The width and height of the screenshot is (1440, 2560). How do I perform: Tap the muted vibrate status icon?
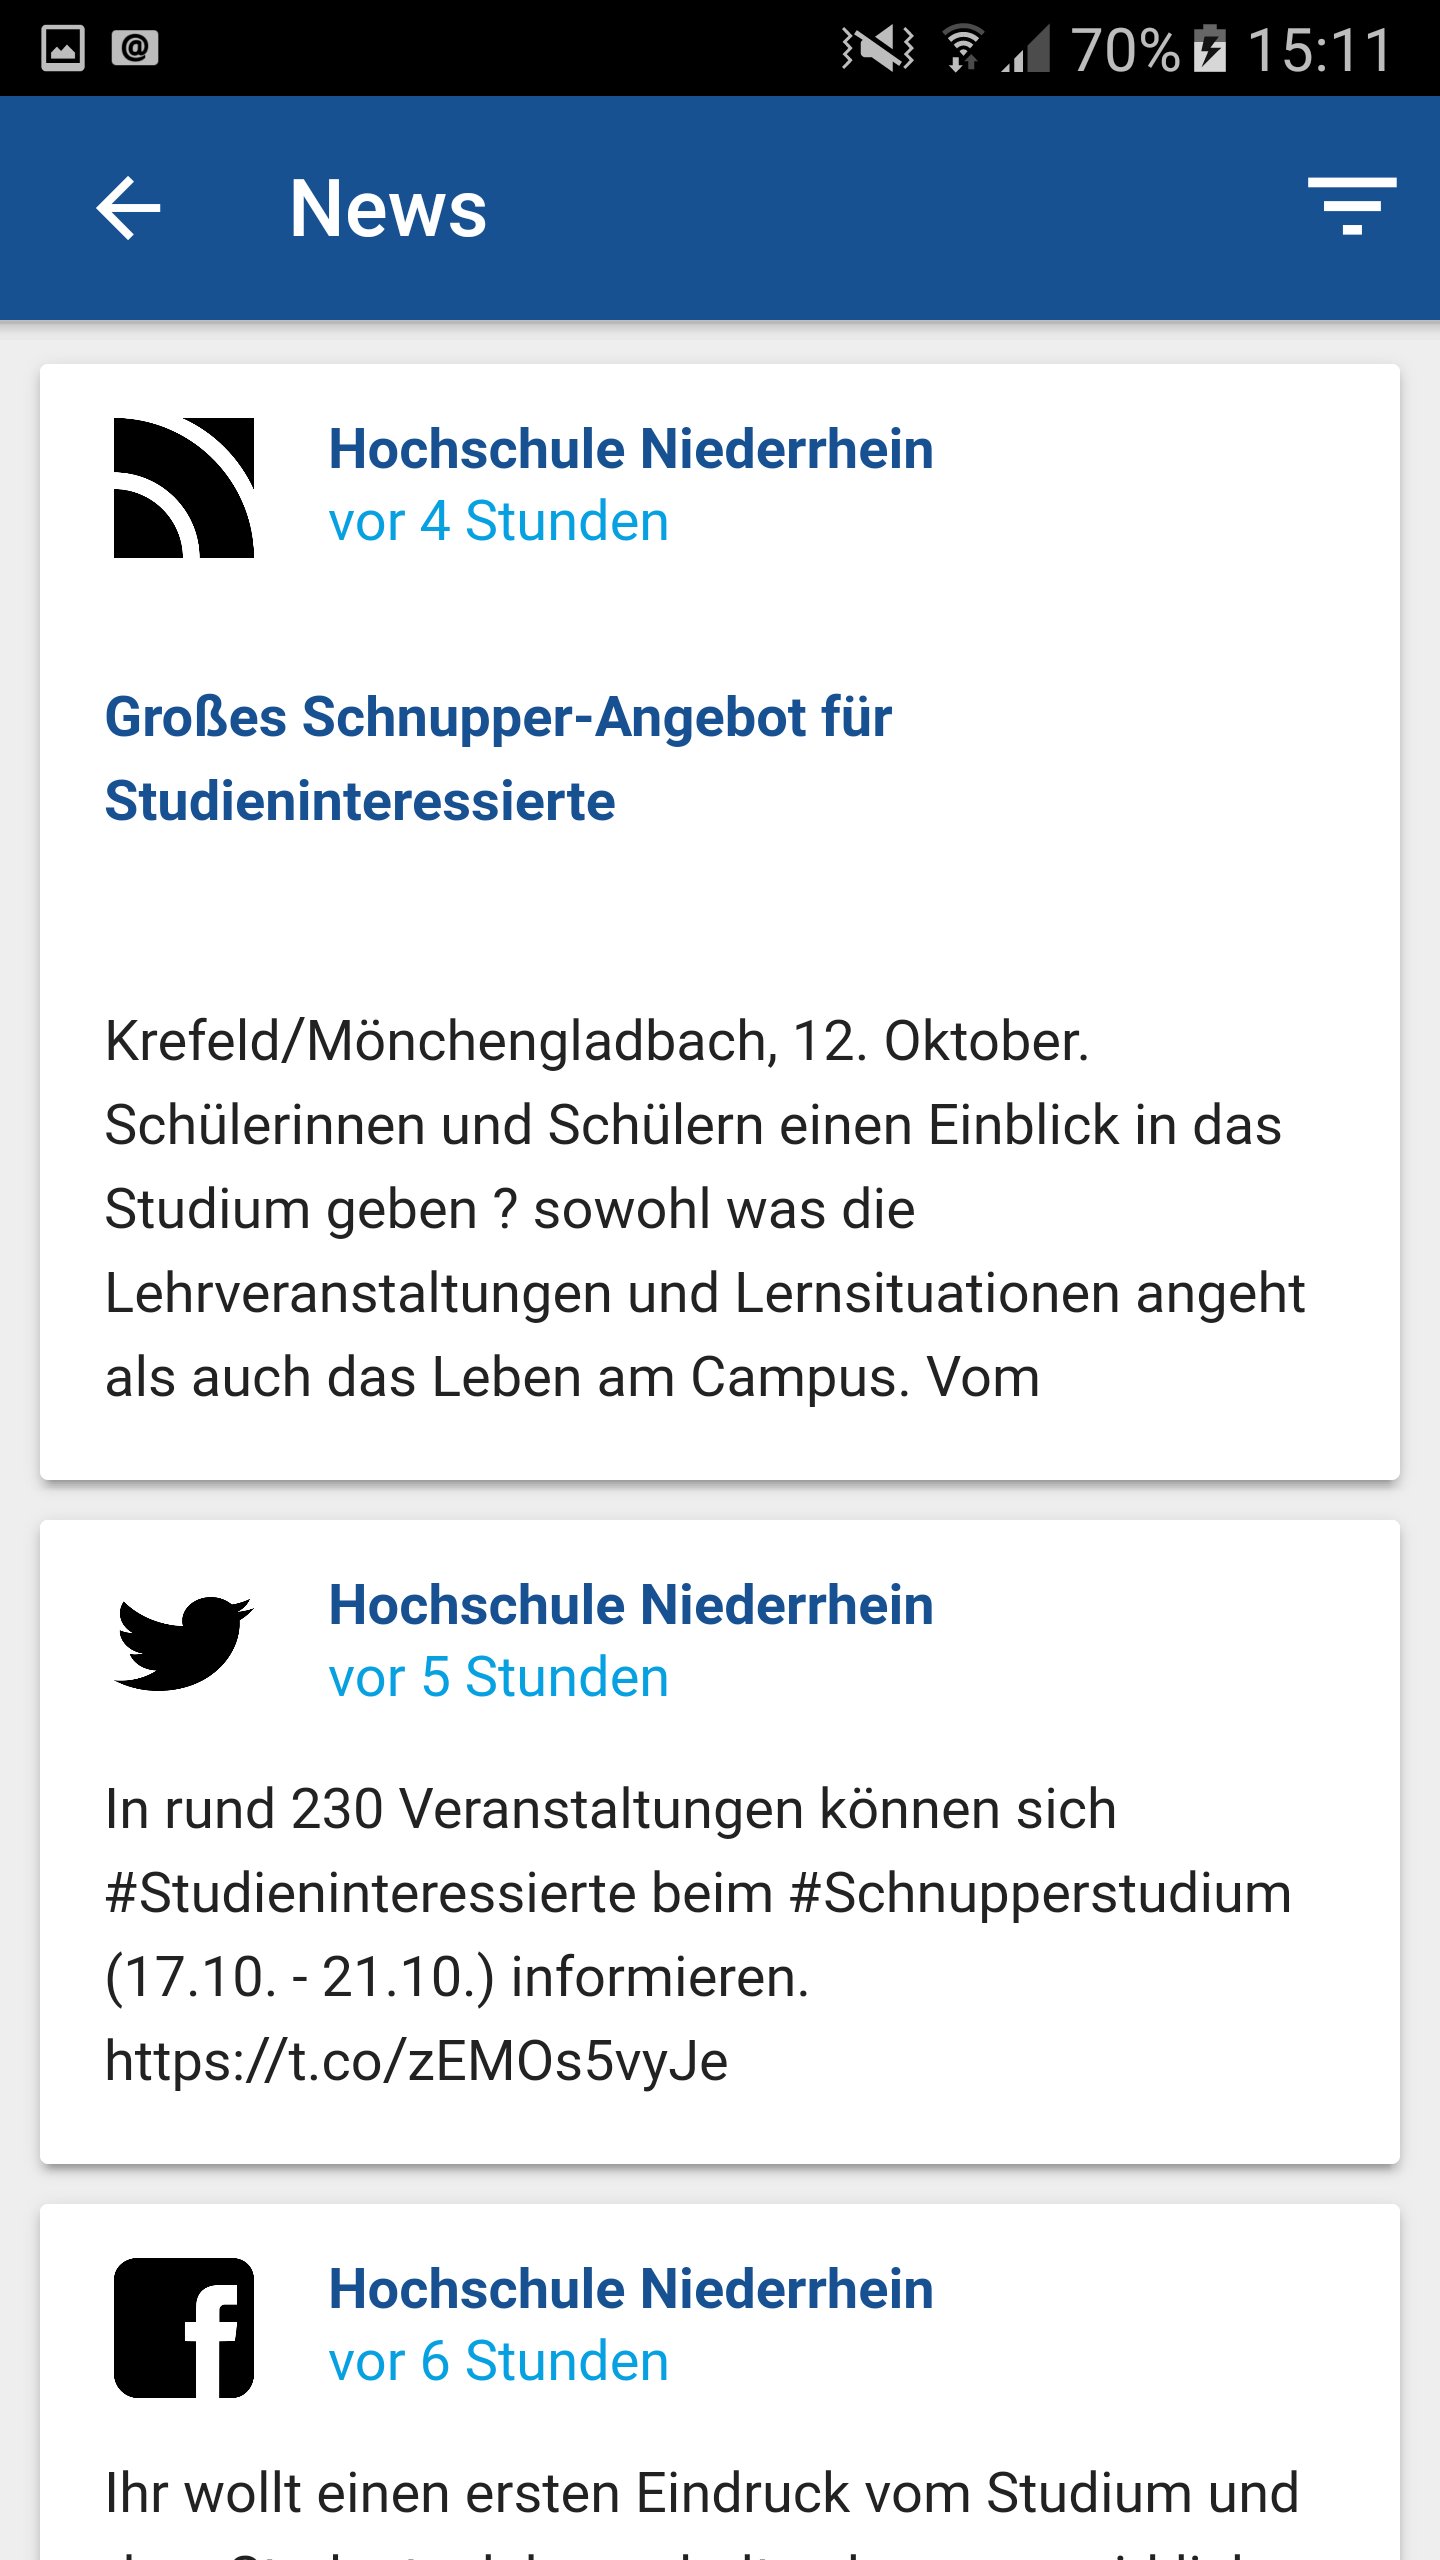coord(877,48)
